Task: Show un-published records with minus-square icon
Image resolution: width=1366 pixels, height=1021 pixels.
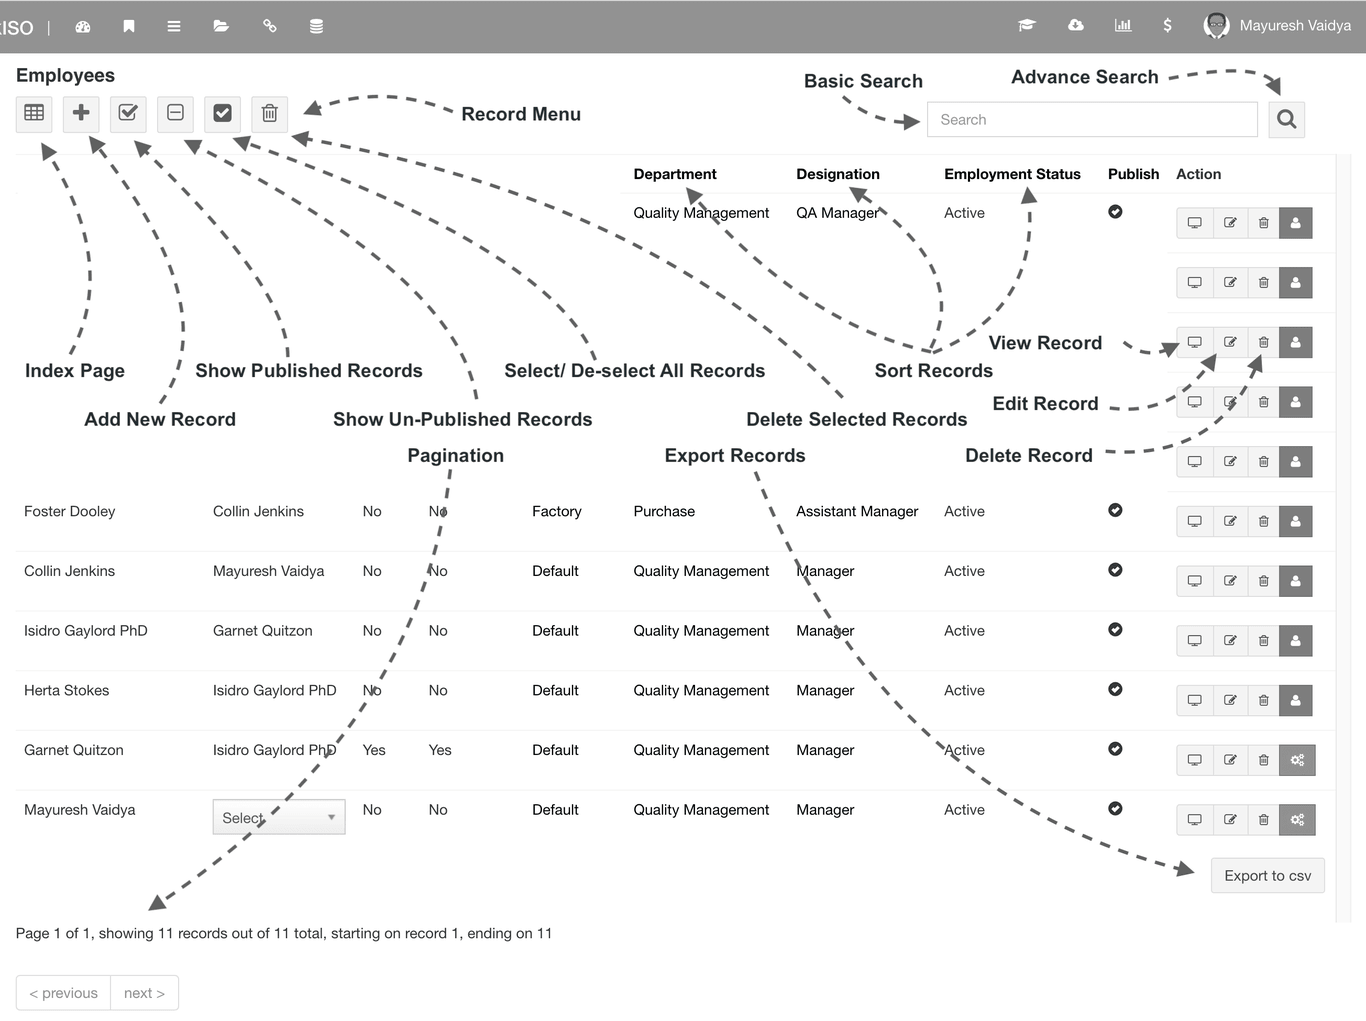Action: click(175, 113)
